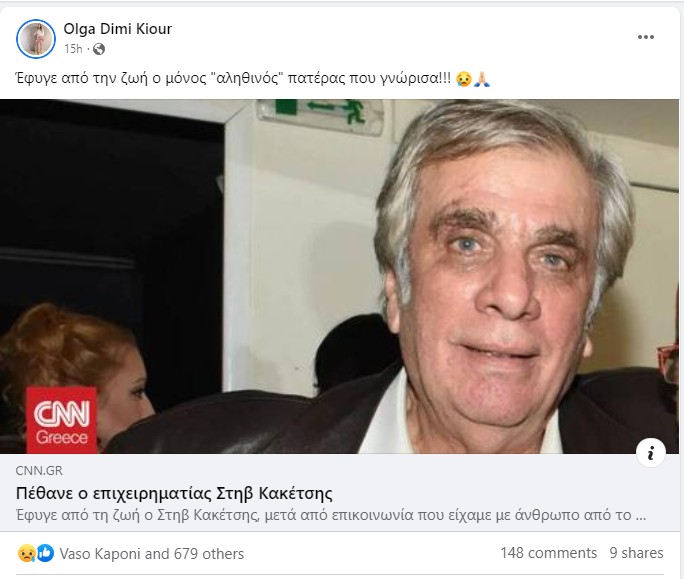Image resolution: width=684 pixels, height=579 pixels.
Task: Open the three-dot post options menu
Action: pos(646,37)
